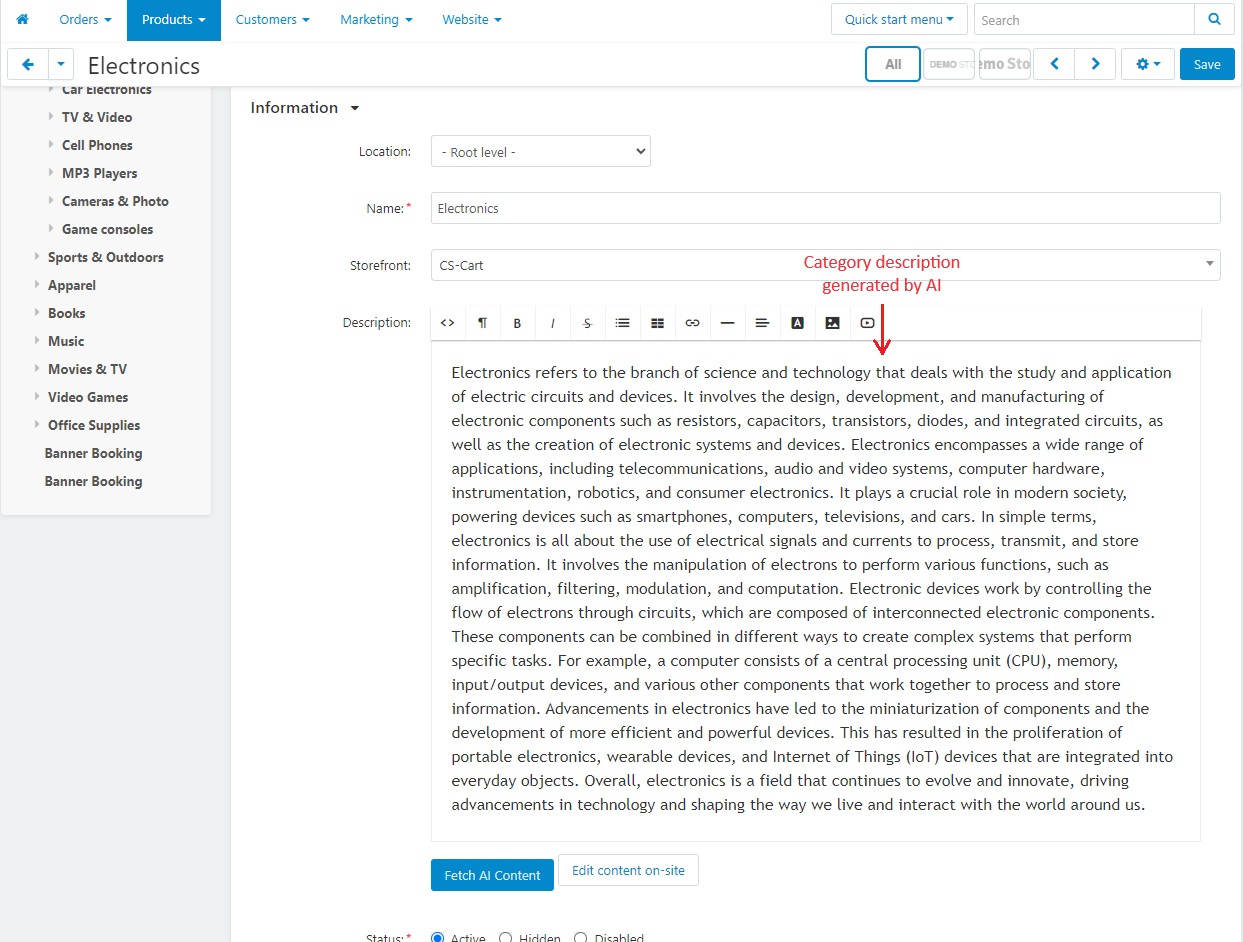The width and height of the screenshot is (1243, 942).
Task: Collapse the Information section
Action: [304, 108]
